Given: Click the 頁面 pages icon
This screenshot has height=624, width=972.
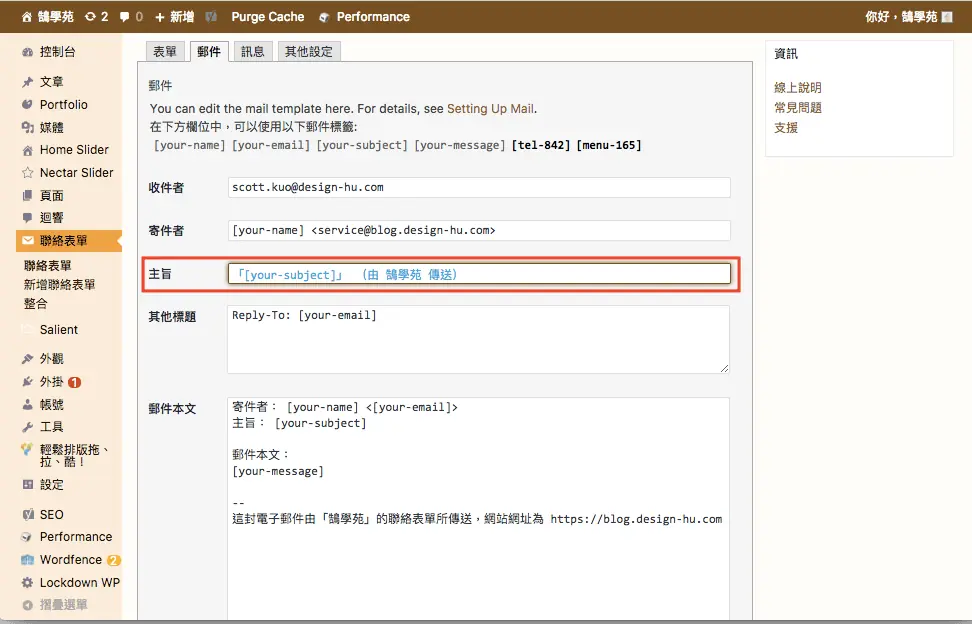Looking at the screenshot, I should (27, 195).
